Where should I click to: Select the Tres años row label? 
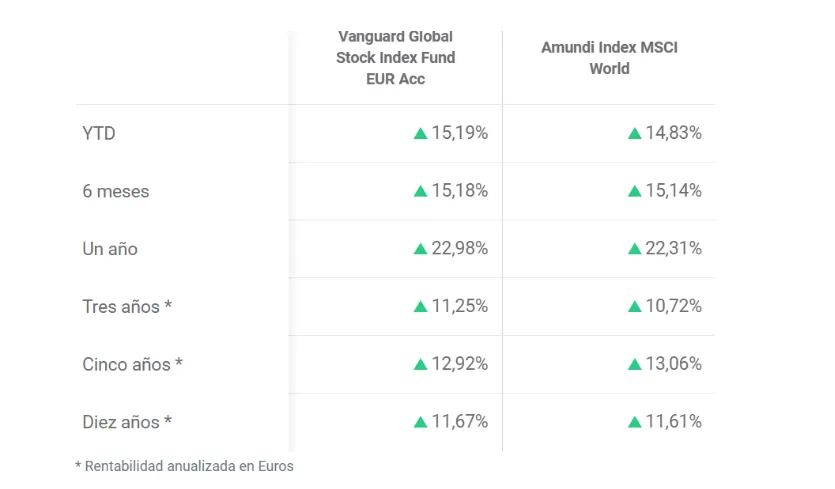coord(127,307)
